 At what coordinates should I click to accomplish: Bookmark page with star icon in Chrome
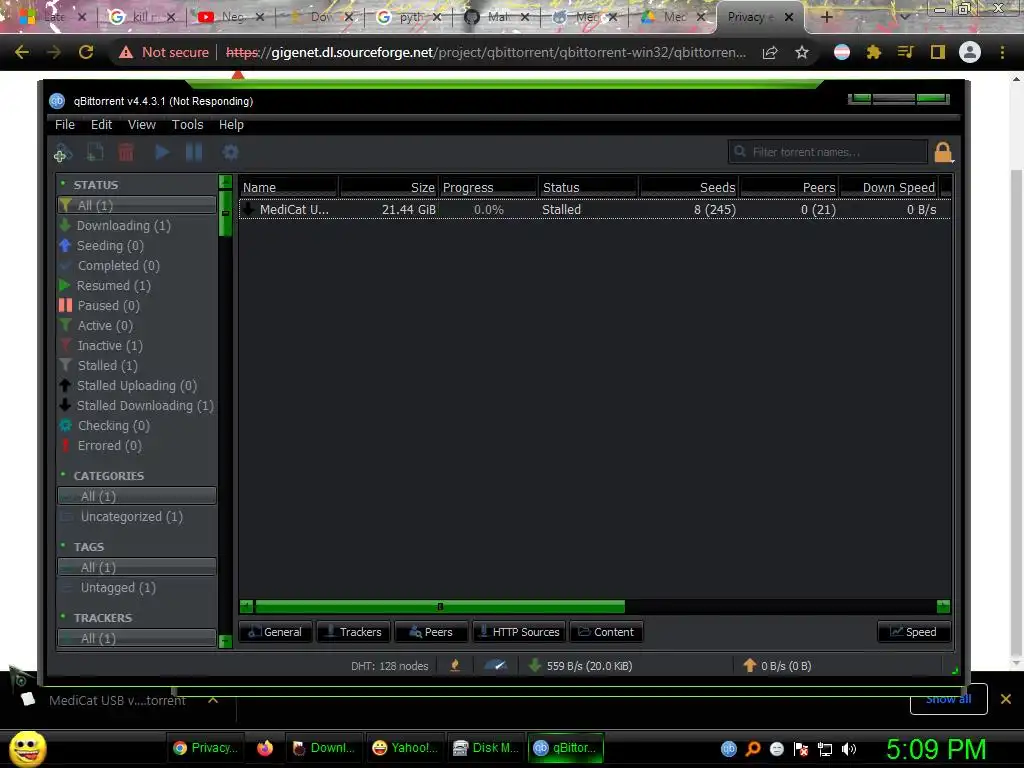(x=802, y=52)
